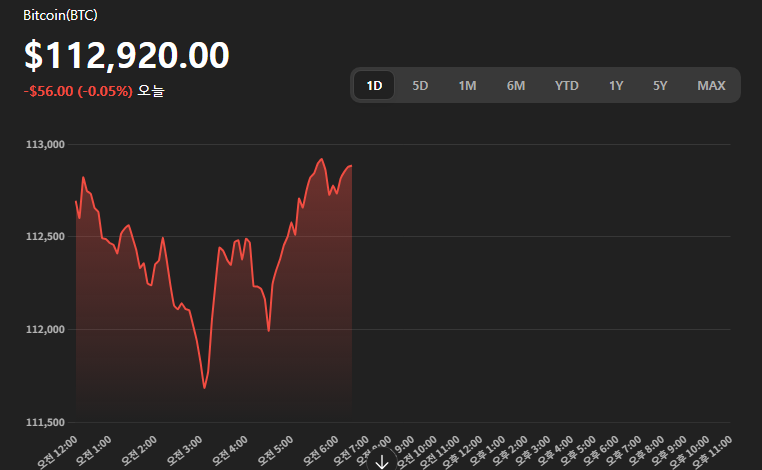Choose the 1M chart range
The width and height of the screenshot is (762, 470).
pyautogui.click(x=467, y=85)
